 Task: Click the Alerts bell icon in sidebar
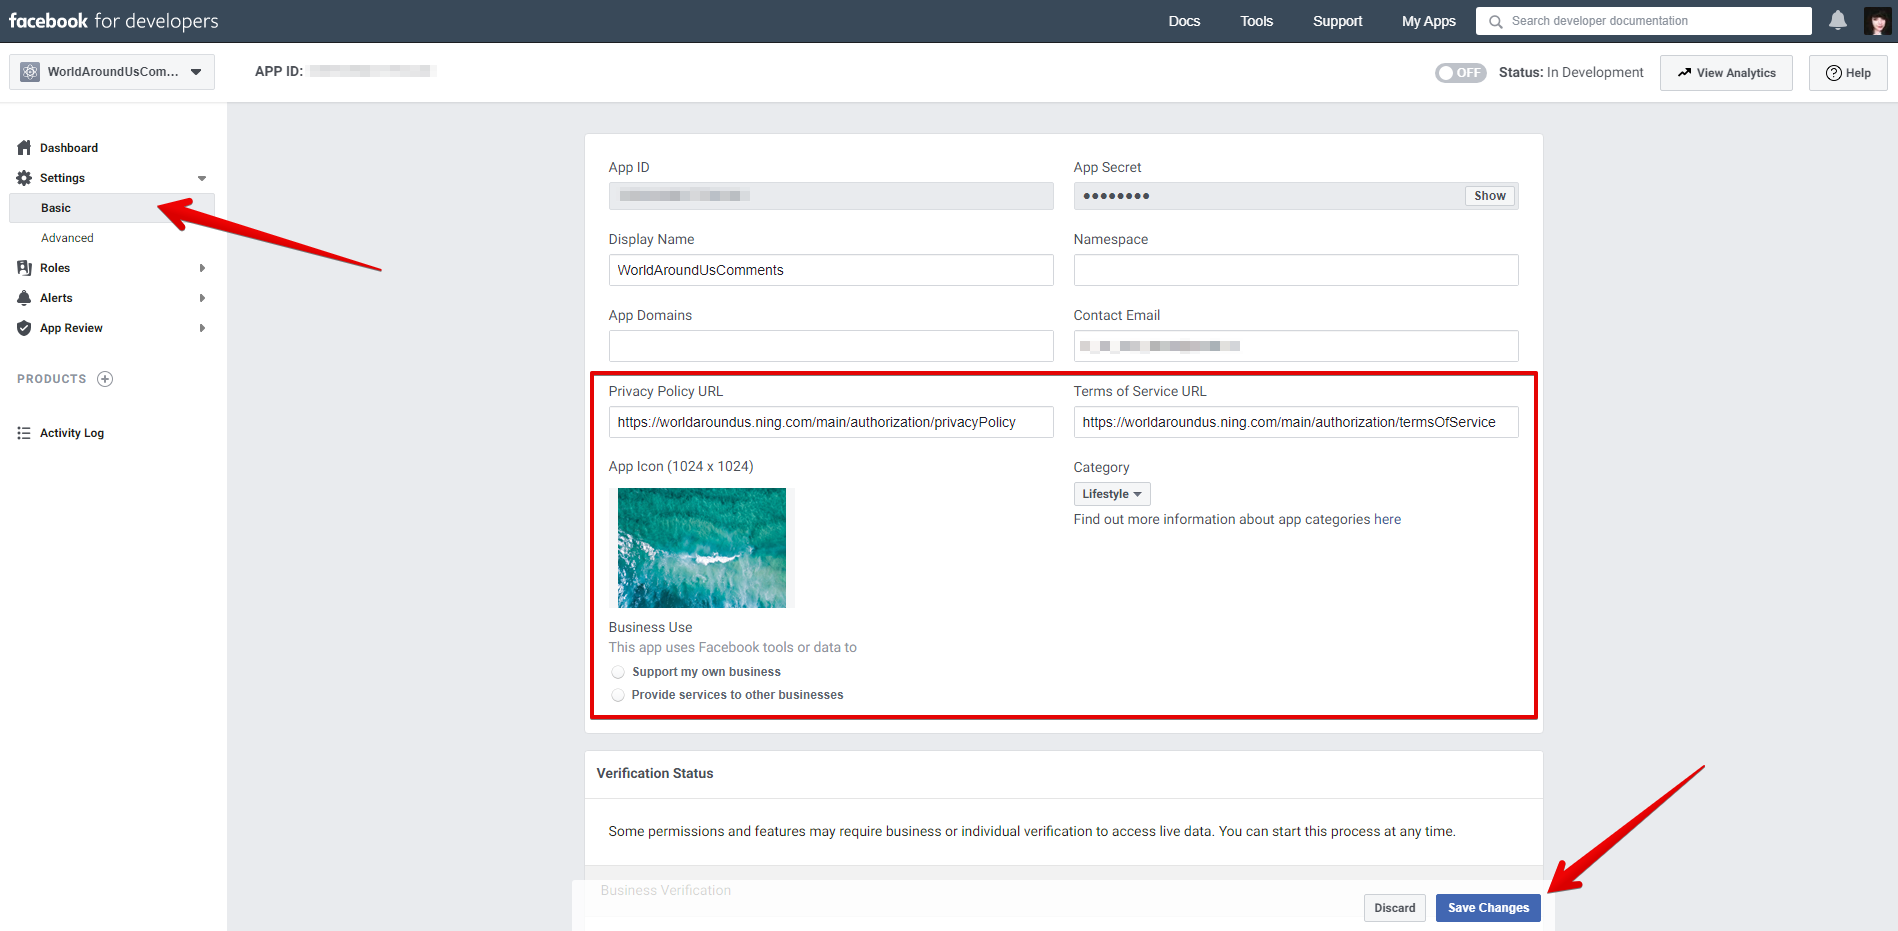click(x=24, y=298)
